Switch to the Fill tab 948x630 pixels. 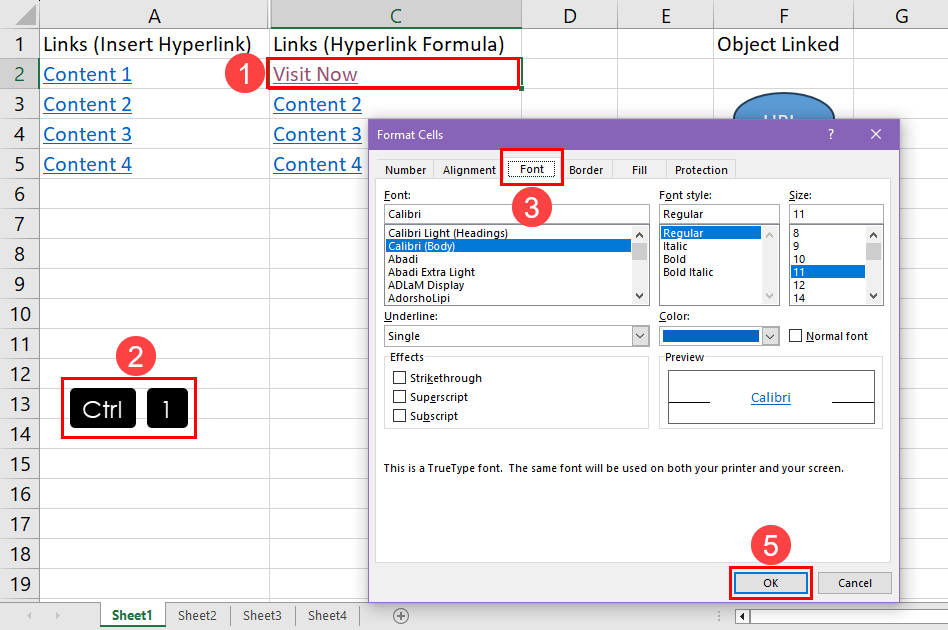(639, 170)
